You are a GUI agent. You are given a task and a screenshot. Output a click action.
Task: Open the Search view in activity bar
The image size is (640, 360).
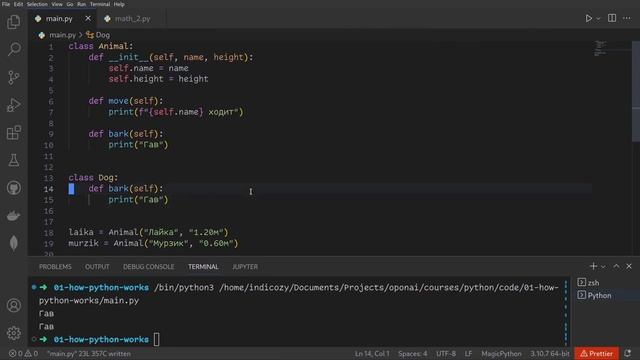[x=13, y=49]
